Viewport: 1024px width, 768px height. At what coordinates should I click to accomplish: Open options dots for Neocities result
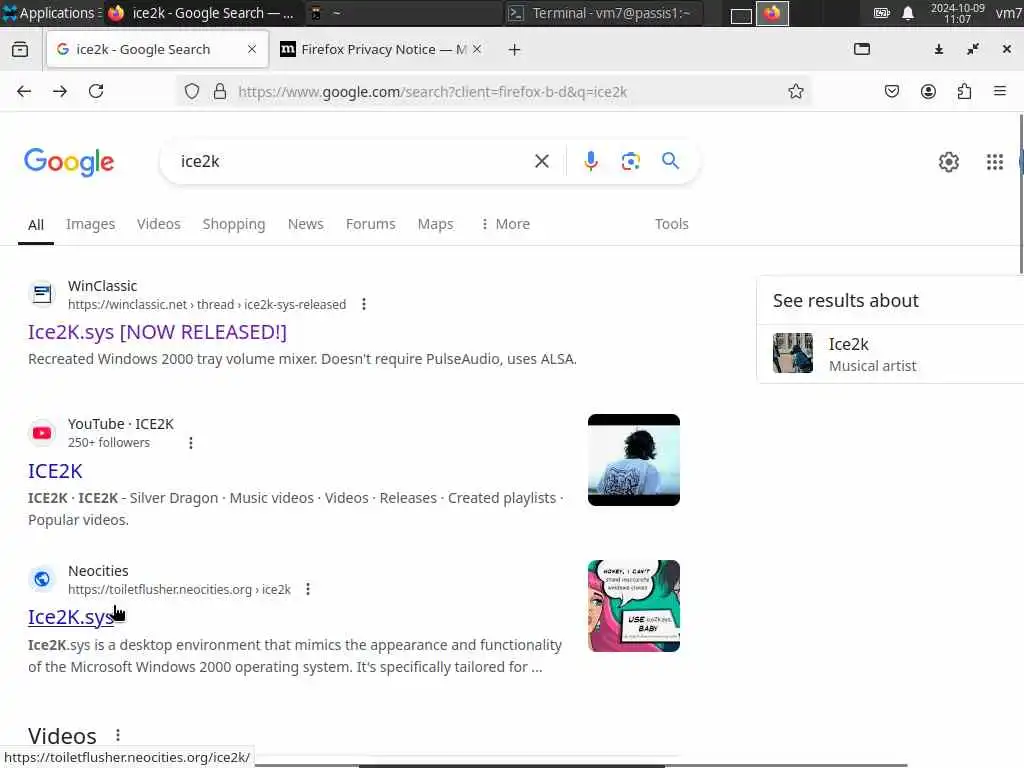tap(308, 589)
